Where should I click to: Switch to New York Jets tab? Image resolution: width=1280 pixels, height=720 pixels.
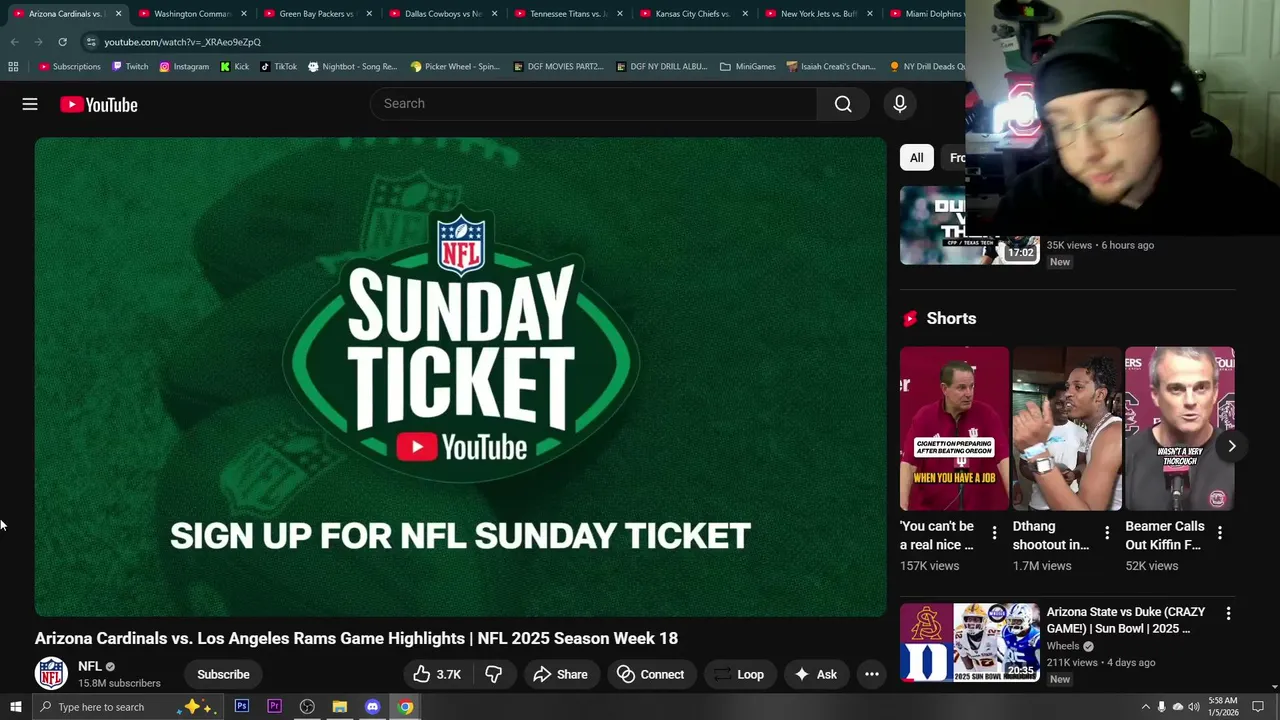coord(817,14)
